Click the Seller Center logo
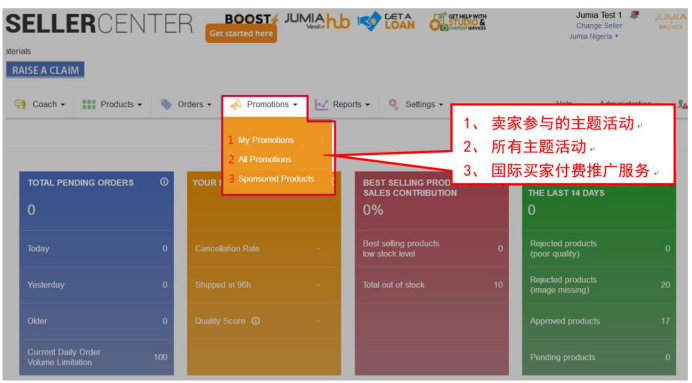Viewport: 692px width, 383px height. [x=99, y=23]
